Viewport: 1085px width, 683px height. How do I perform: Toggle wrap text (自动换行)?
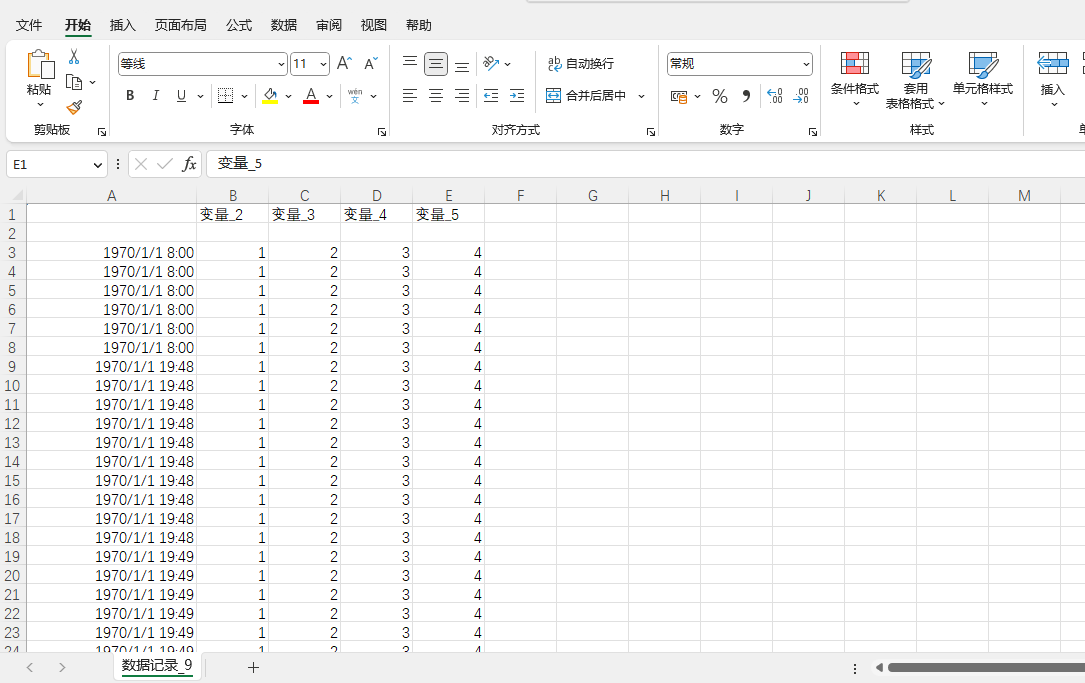(581, 64)
